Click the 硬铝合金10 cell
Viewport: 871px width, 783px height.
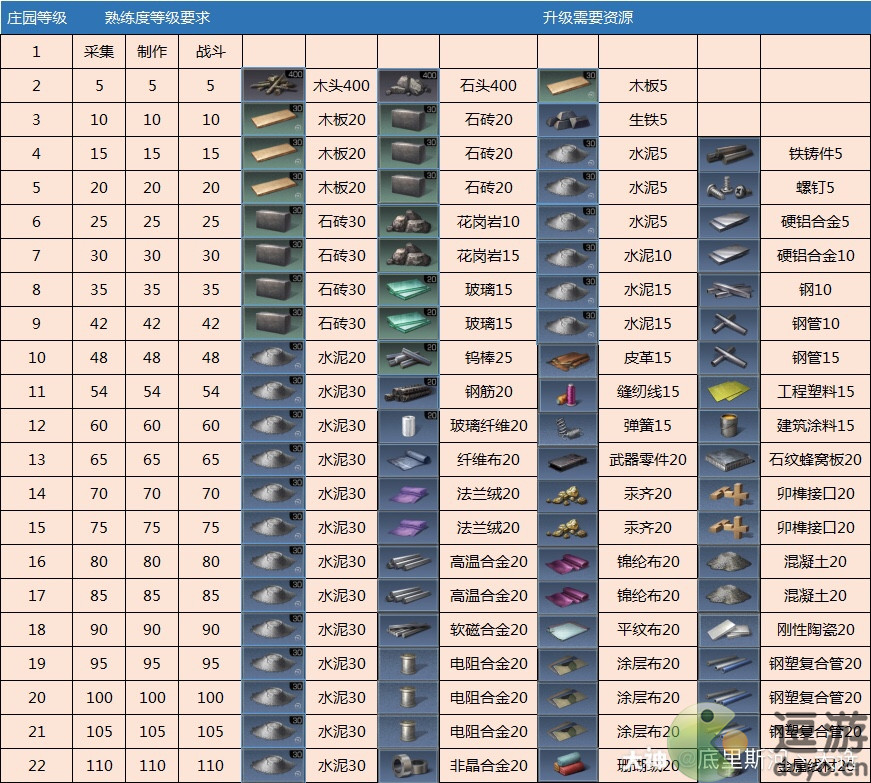tap(815, 255)
